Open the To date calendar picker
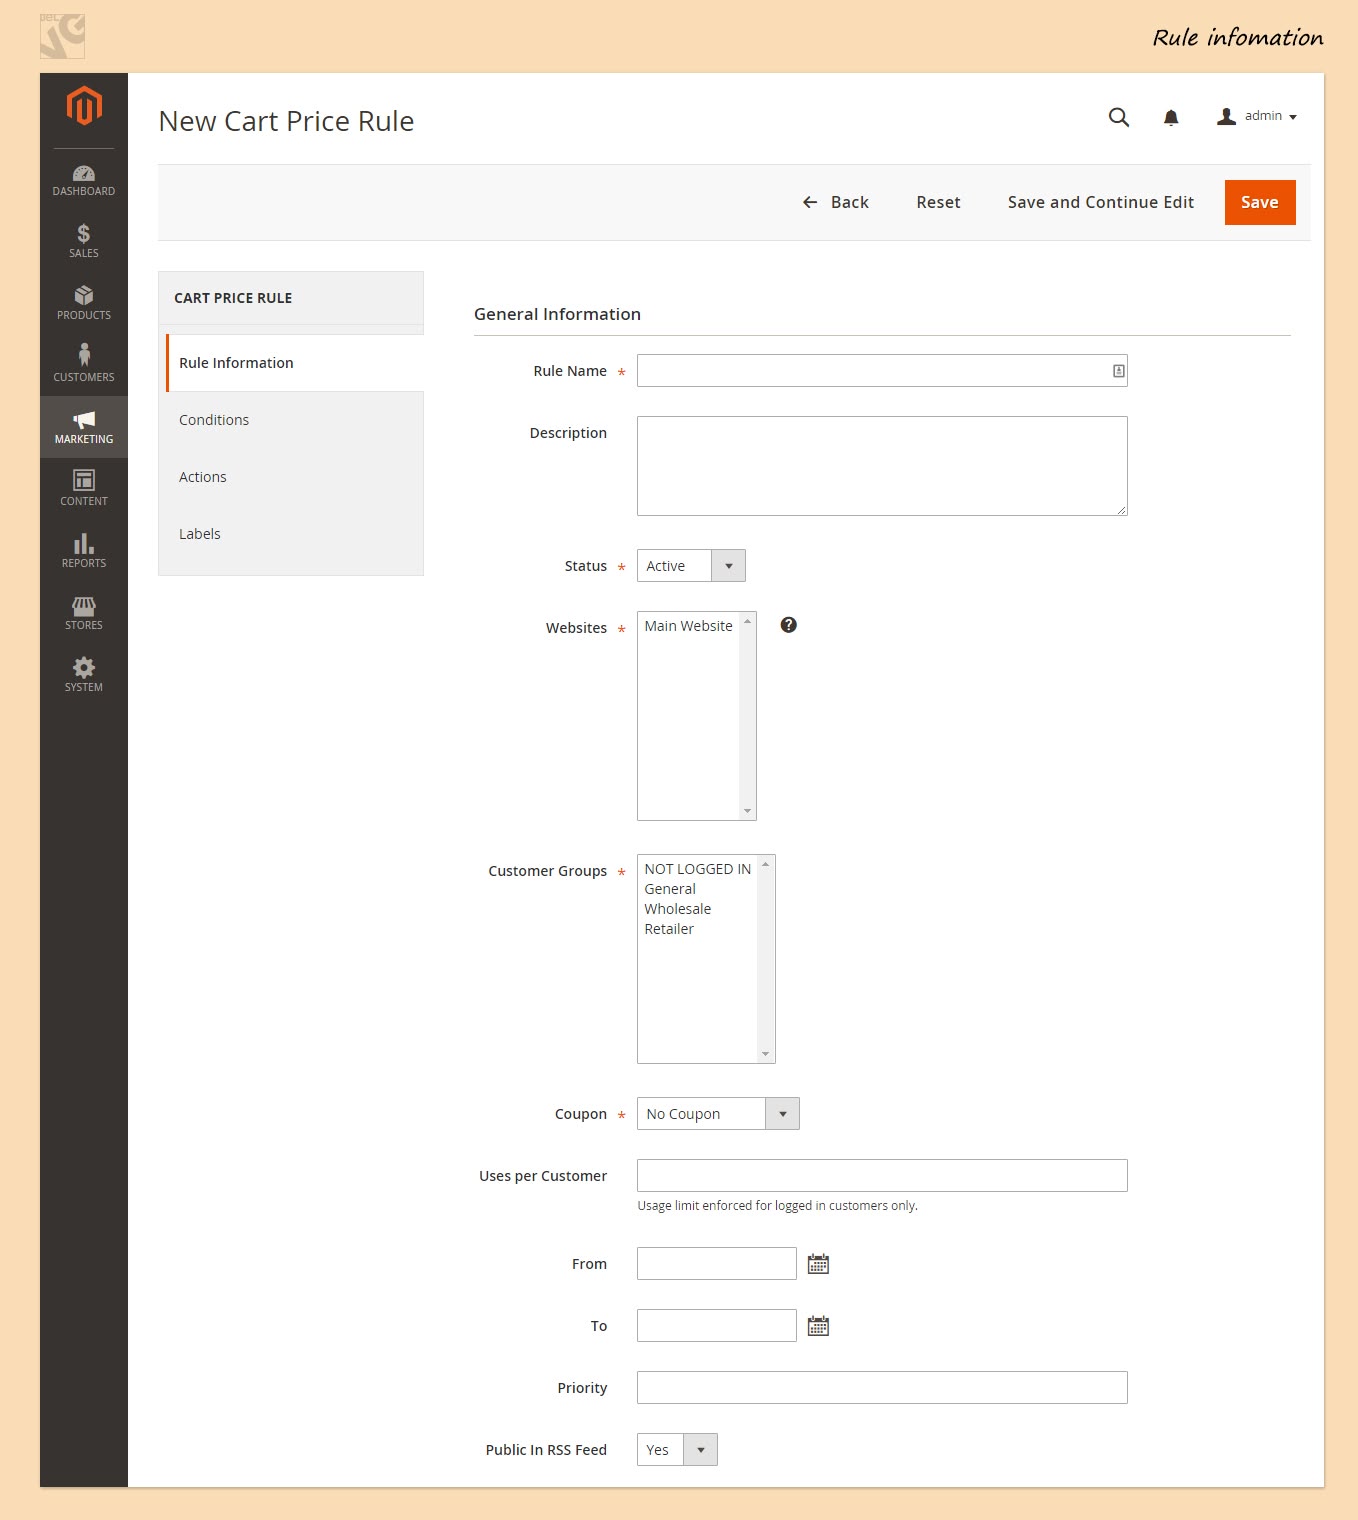Screen dimensions: 1358x1520 (818, 1326)
